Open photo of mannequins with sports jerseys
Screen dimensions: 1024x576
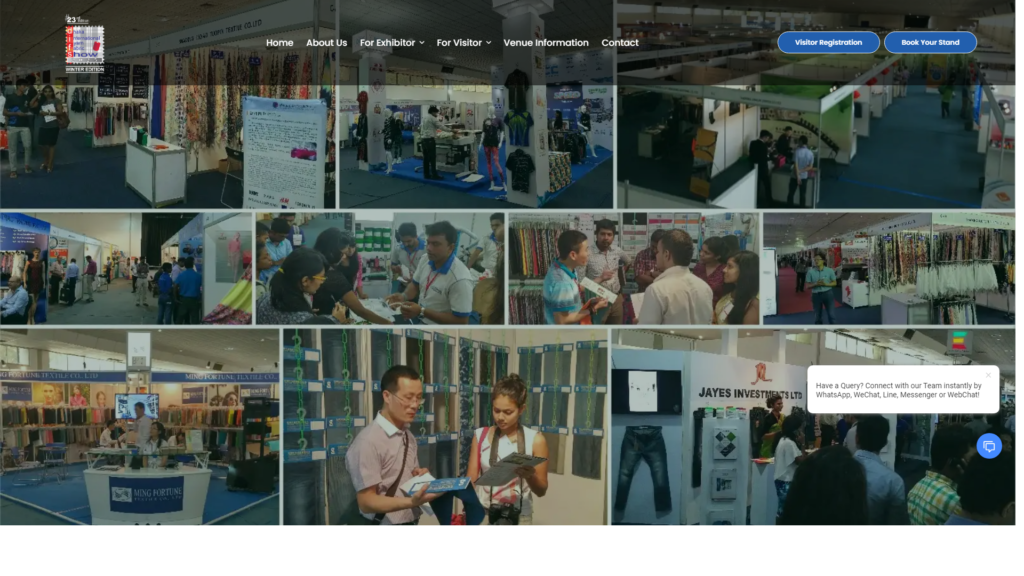tap(476, 104)
